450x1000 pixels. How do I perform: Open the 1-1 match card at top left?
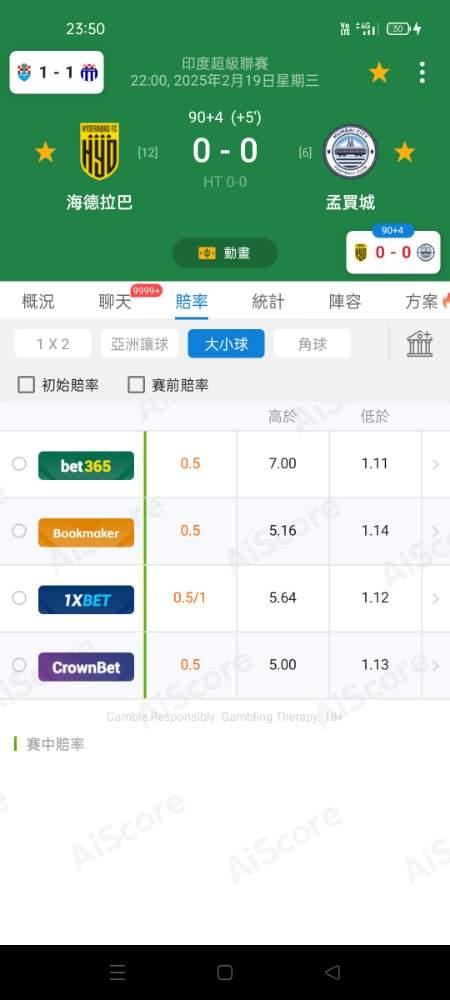(x=57, y=72)
